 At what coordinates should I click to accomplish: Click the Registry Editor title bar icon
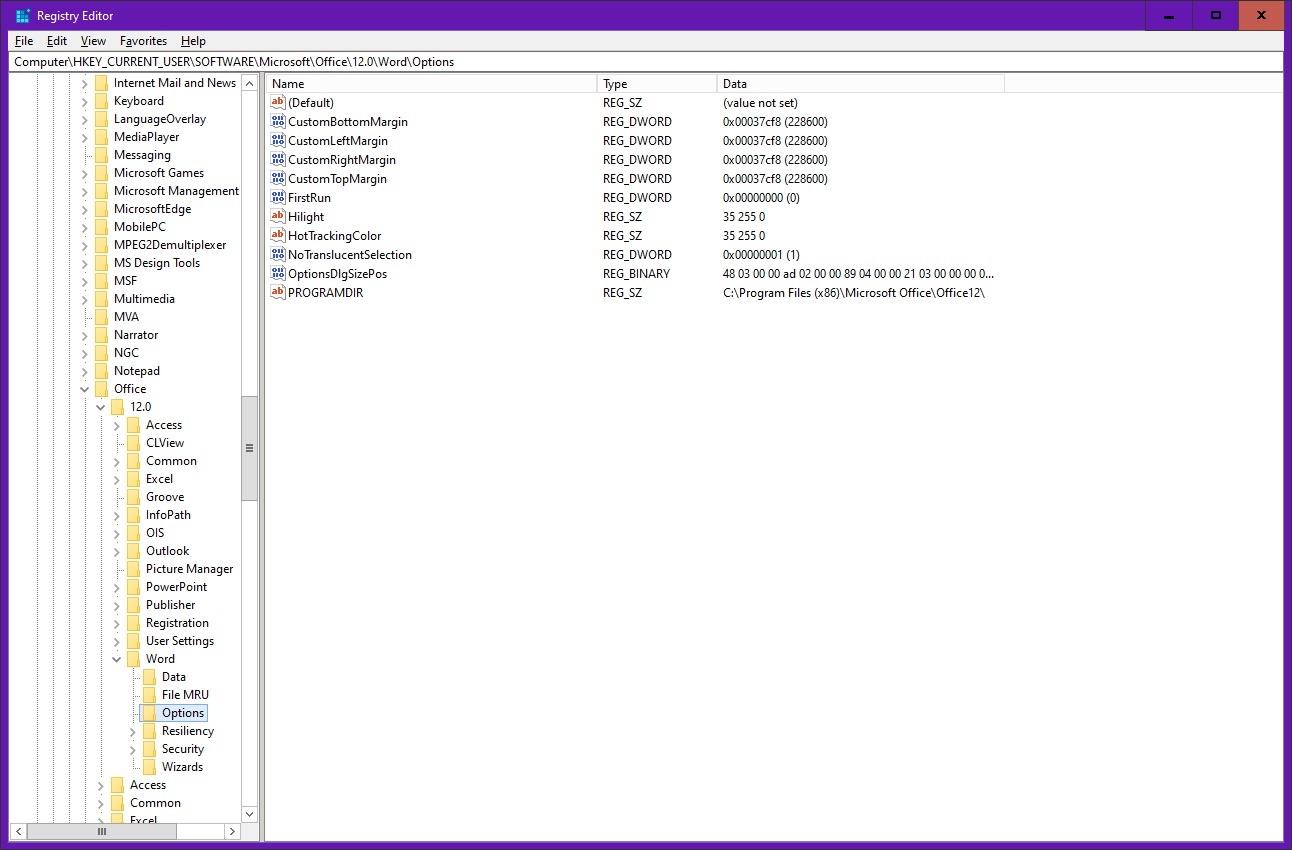click(23, 16)
